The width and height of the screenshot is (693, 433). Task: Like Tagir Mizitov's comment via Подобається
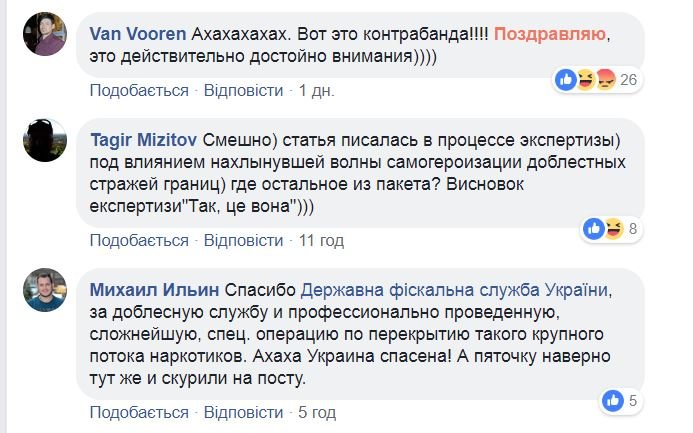[x=139, y=240]
